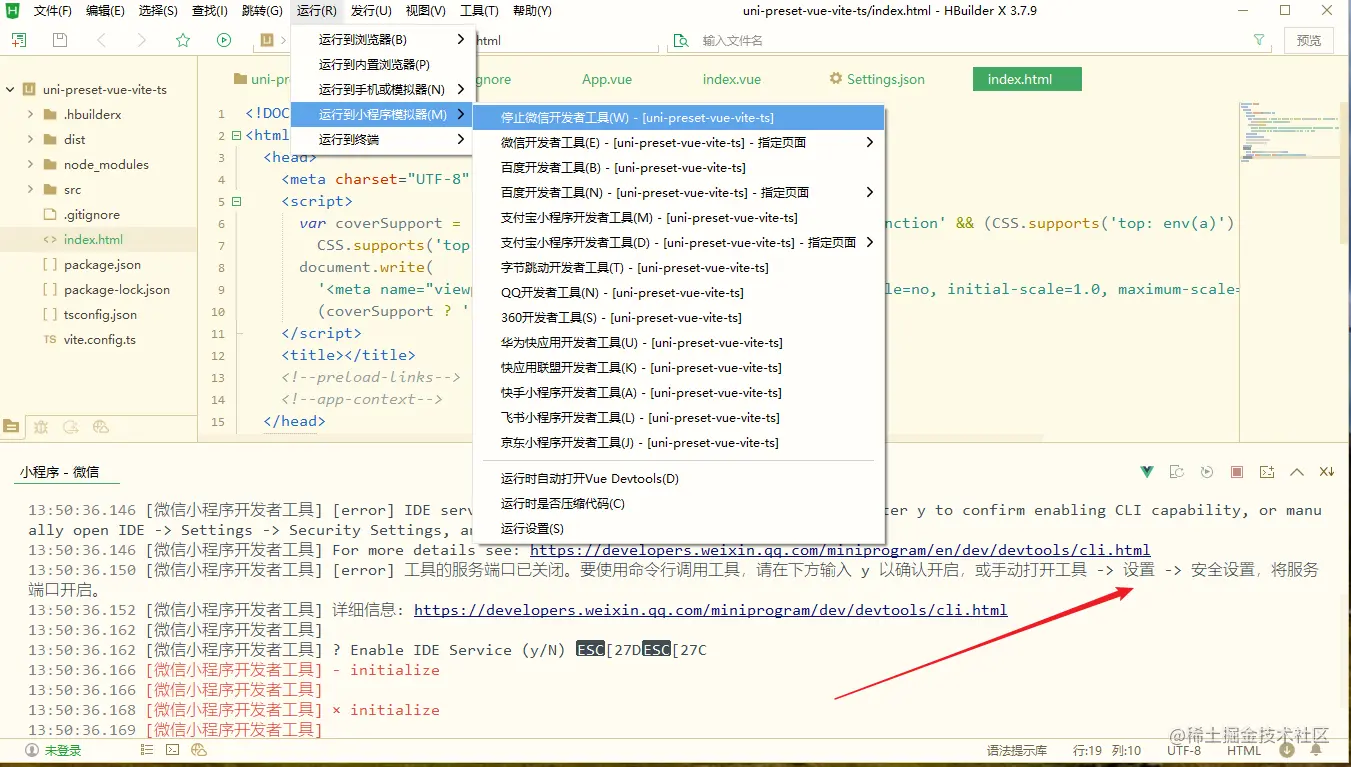Switch to the Settings.json tab
1351x767 pixels.
tap(877, 80)
